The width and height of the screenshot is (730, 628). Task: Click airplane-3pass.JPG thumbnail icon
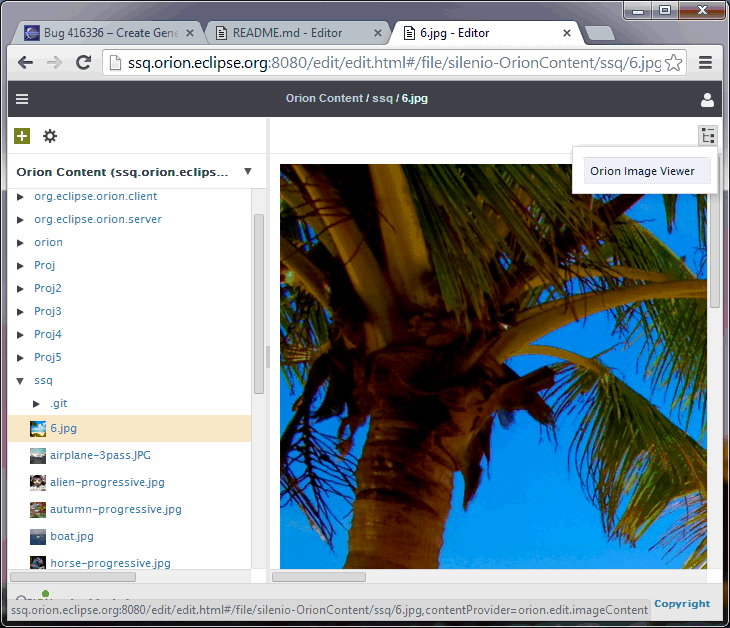click(x=38, y=456)
